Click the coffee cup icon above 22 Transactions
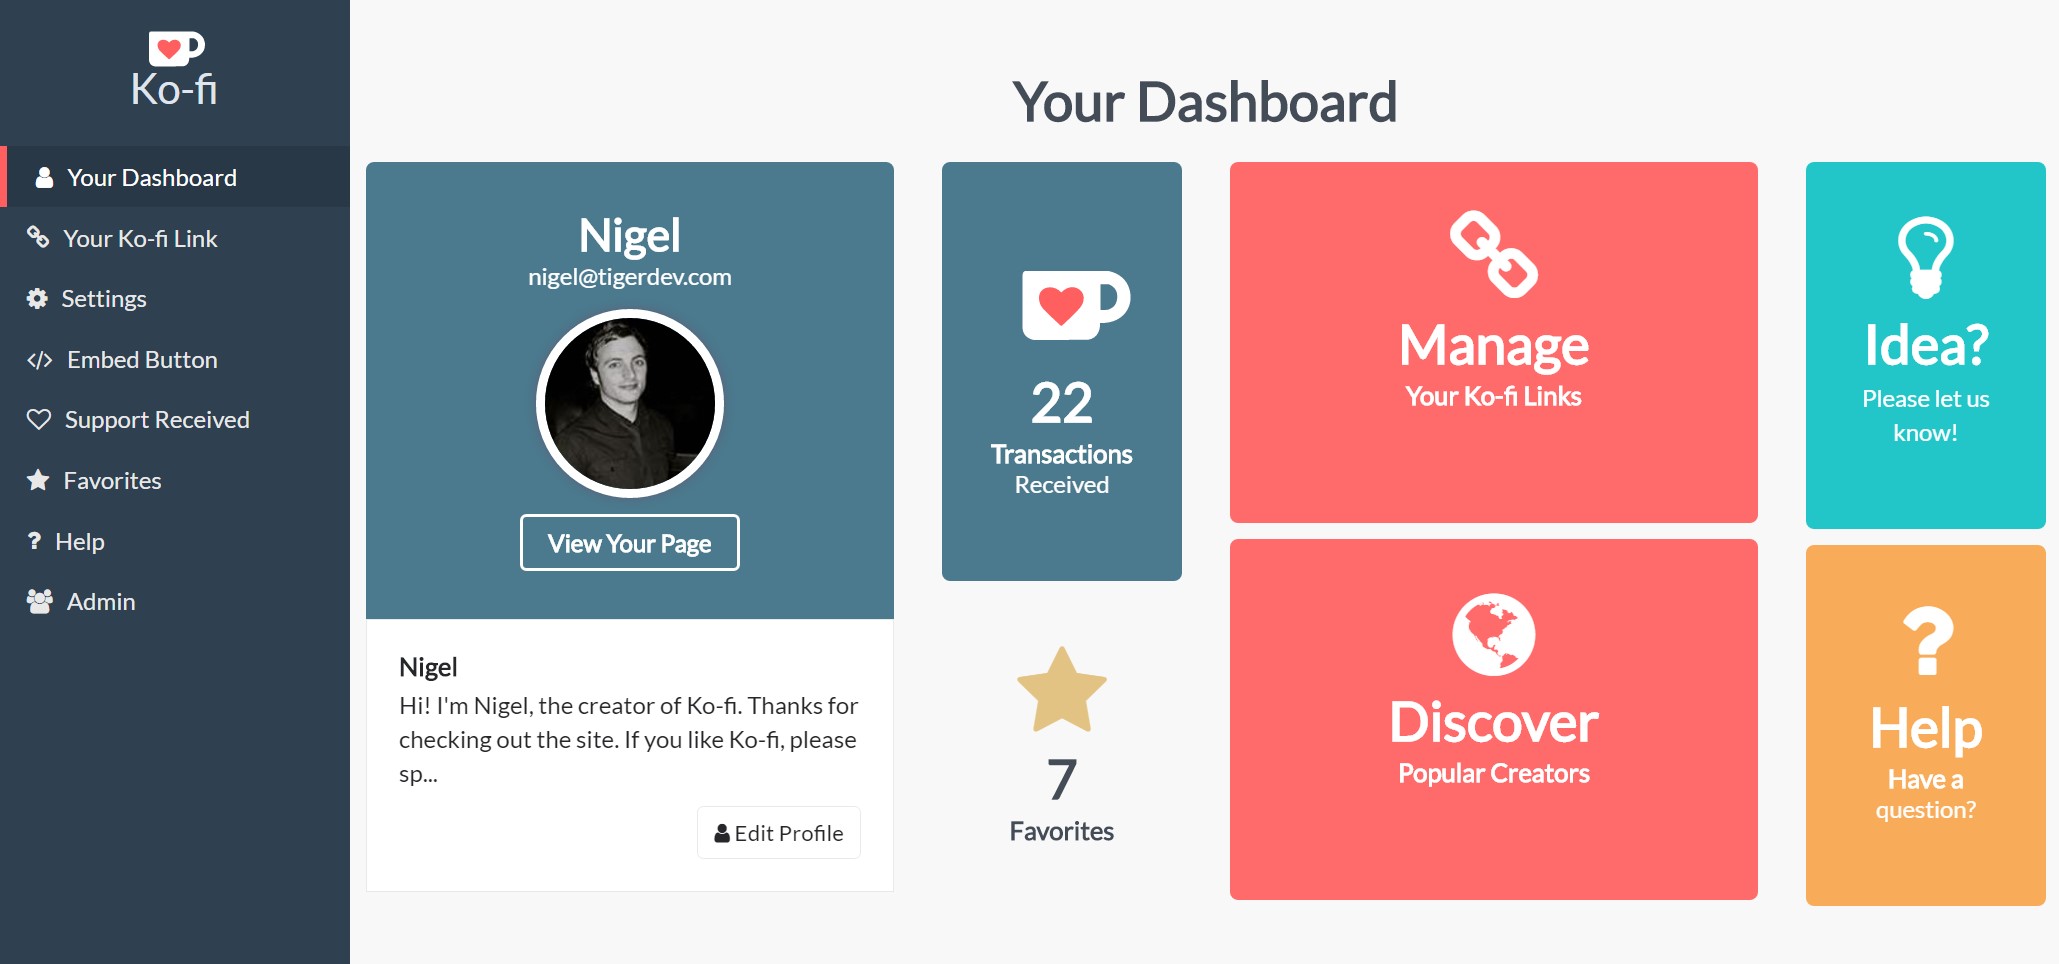 pyautogui.click(x=1075, y=304)
